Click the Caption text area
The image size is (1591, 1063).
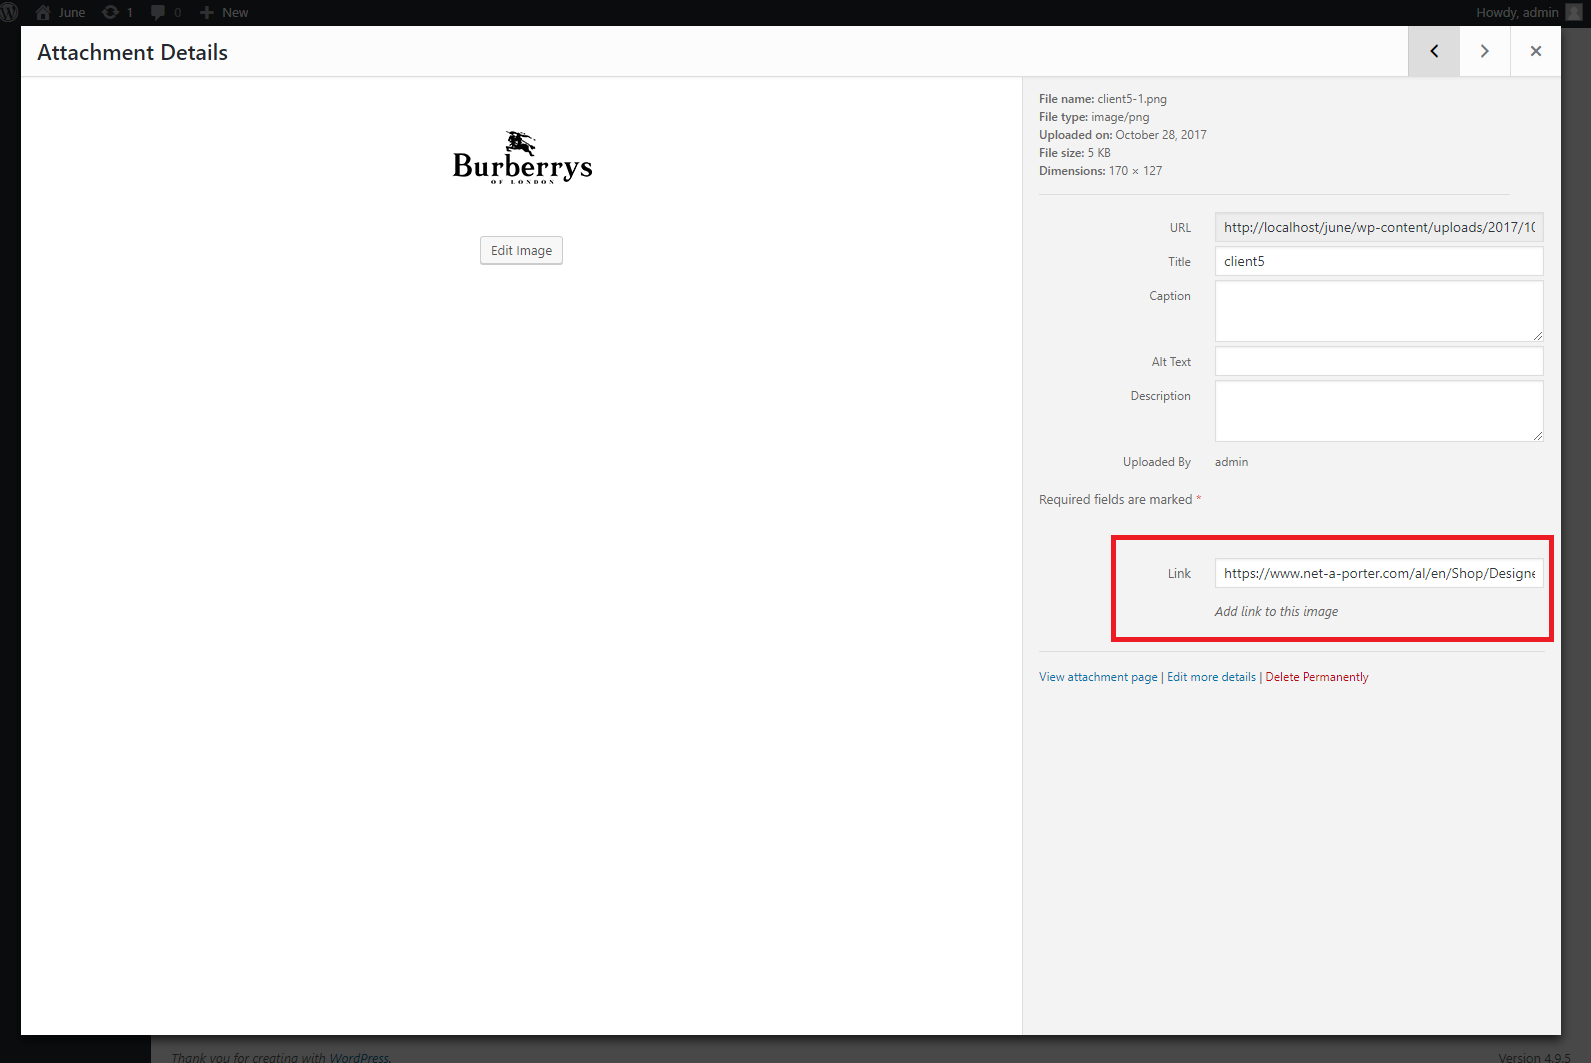(1379, 311)
